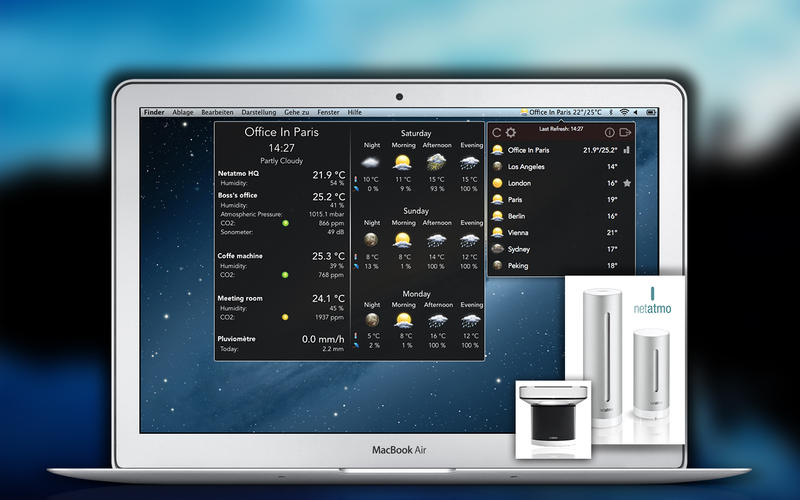Click the Pluviomètre rain gauge label
The height and width of the screenshot is (500, 800).
pyautogui.click(x=236, y=339)
